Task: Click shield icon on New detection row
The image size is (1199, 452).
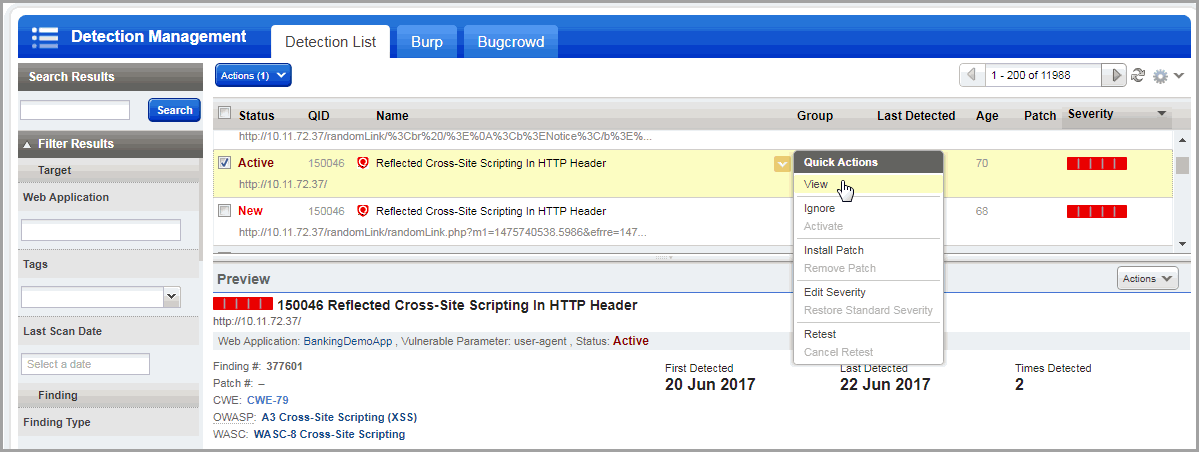Action: [364, 211]
